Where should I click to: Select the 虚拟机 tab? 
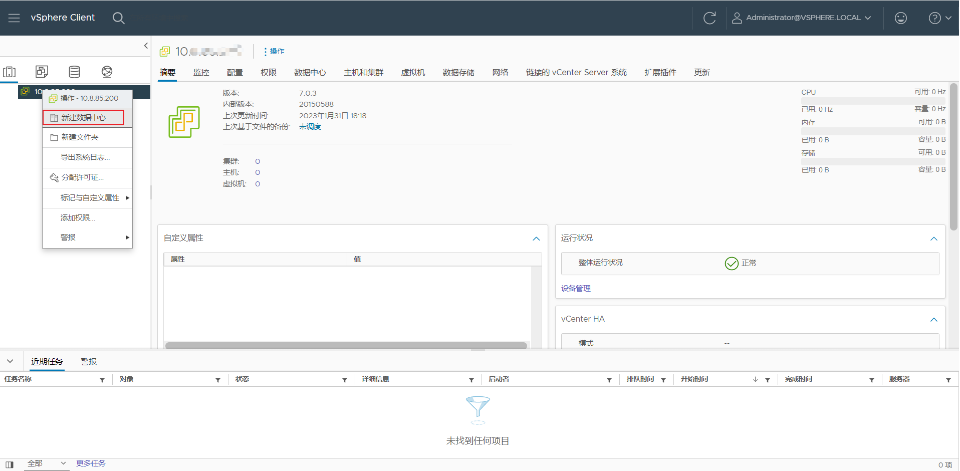click(x=413, y=72)
